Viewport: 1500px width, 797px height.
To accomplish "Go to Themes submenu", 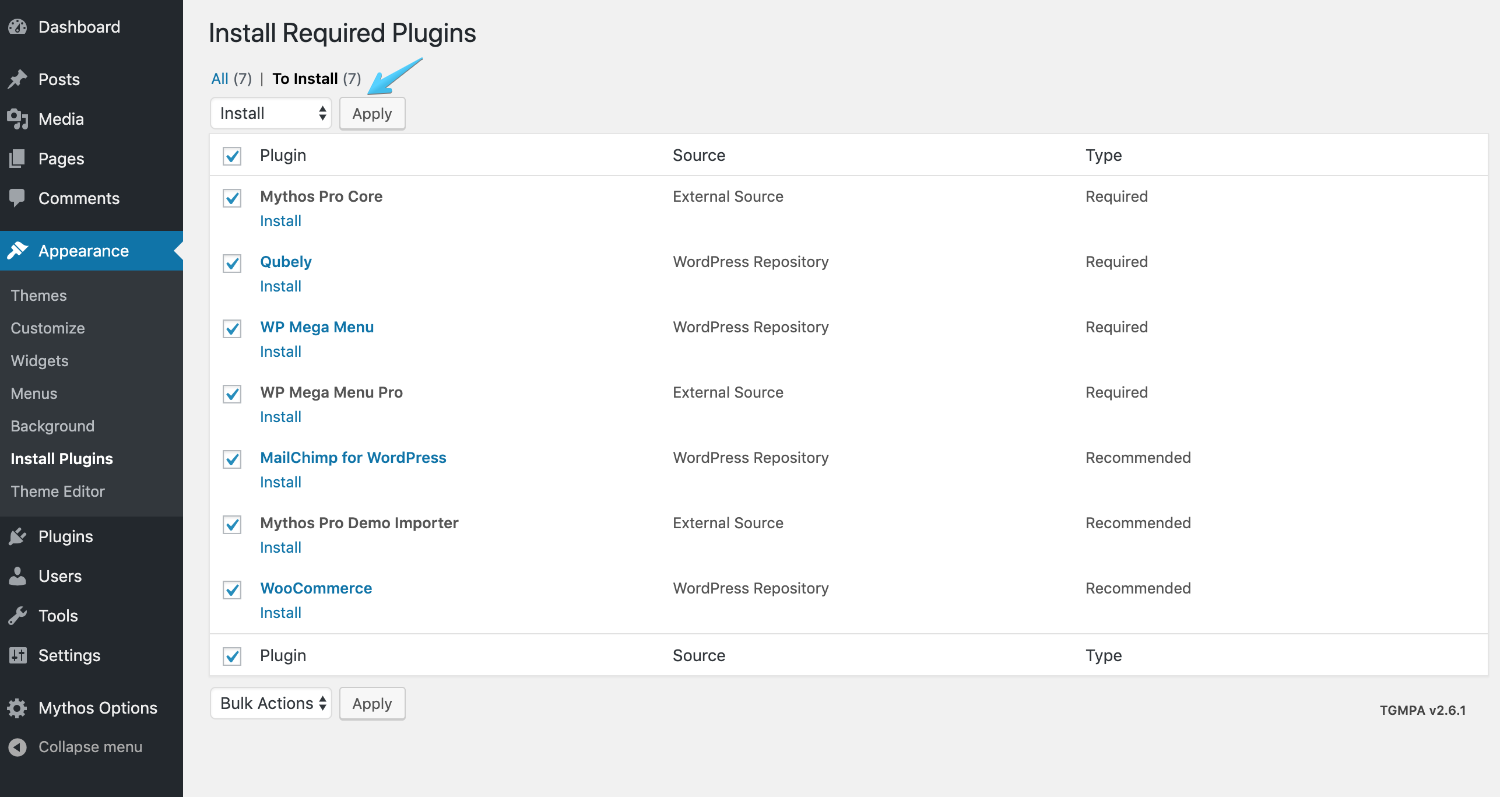I will click(39, 295).
